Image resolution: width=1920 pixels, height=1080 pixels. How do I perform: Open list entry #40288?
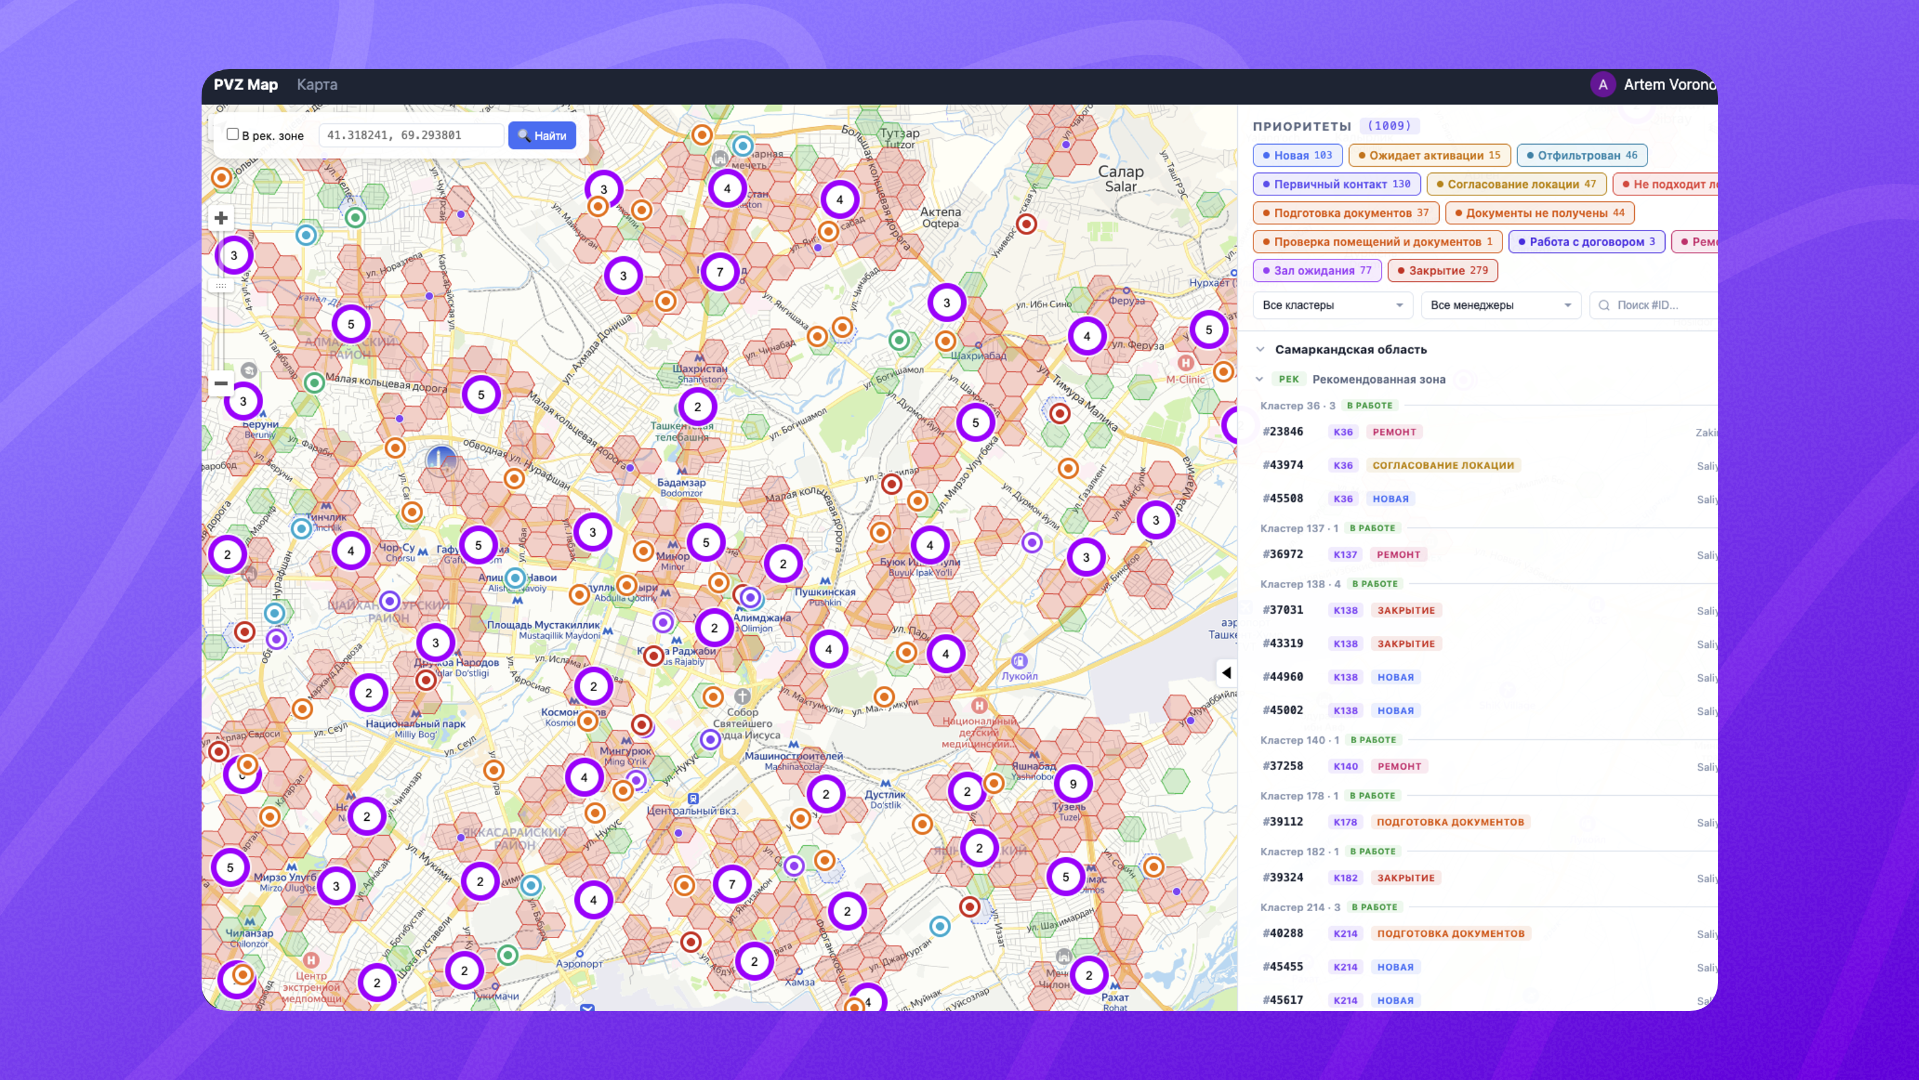[x=1486, y=934]
